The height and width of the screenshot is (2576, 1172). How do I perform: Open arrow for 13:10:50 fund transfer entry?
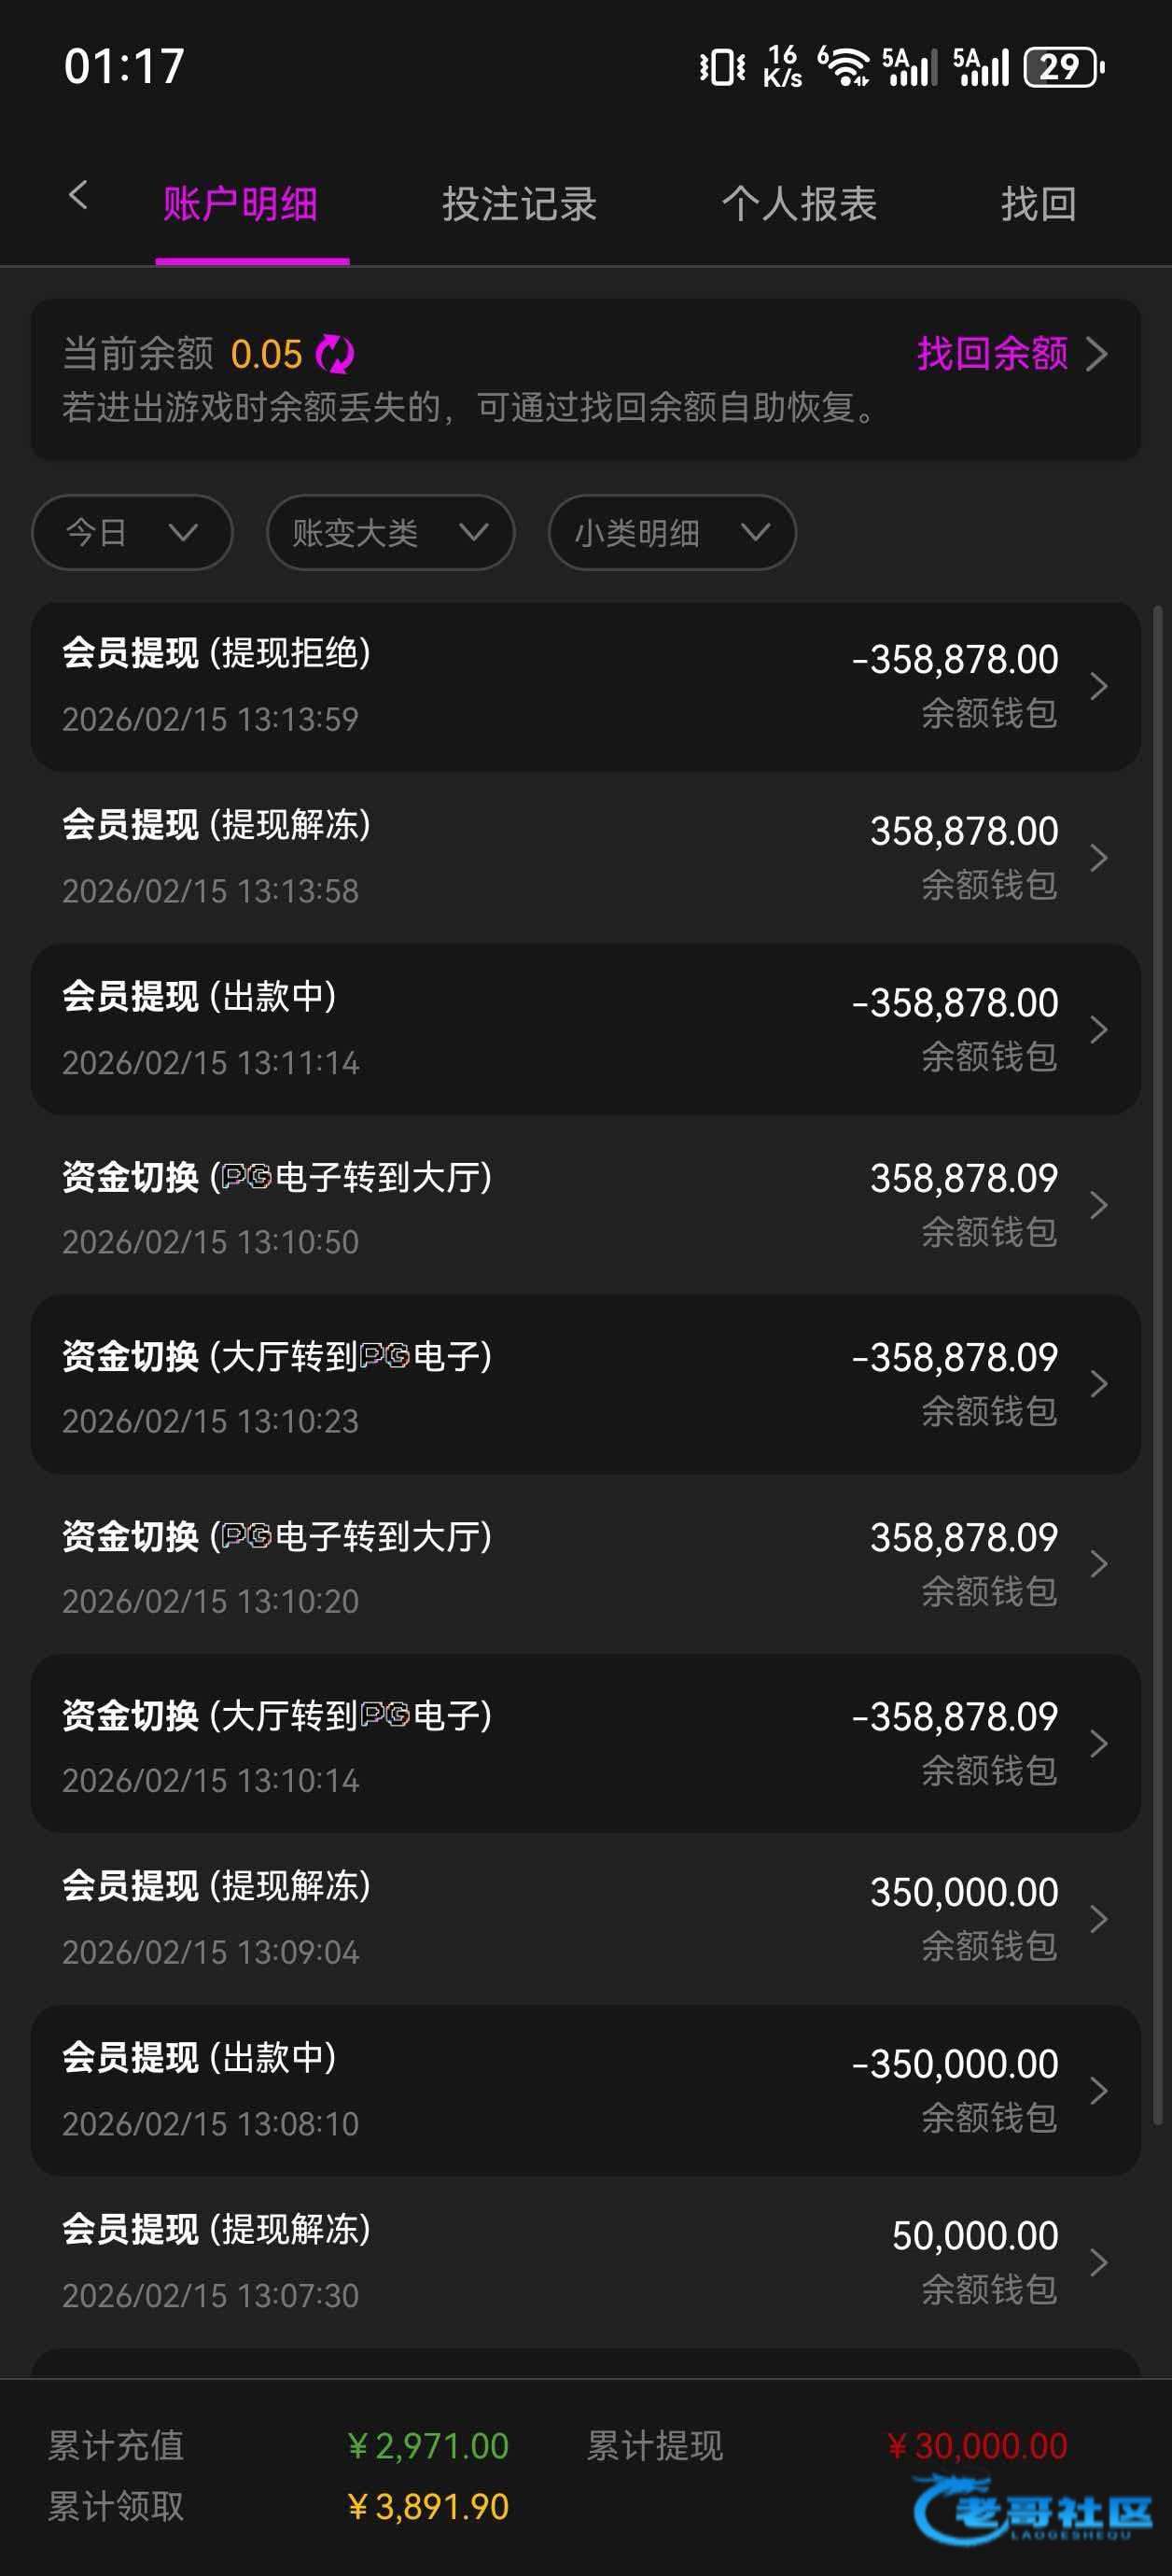pos(1098,1205)
